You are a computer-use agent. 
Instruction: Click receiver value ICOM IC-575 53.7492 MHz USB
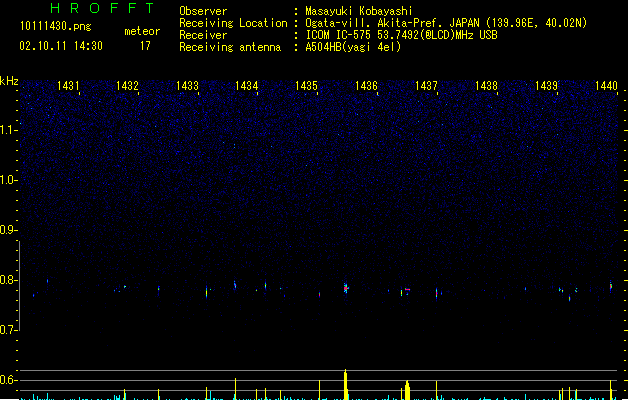pos(402,35)
